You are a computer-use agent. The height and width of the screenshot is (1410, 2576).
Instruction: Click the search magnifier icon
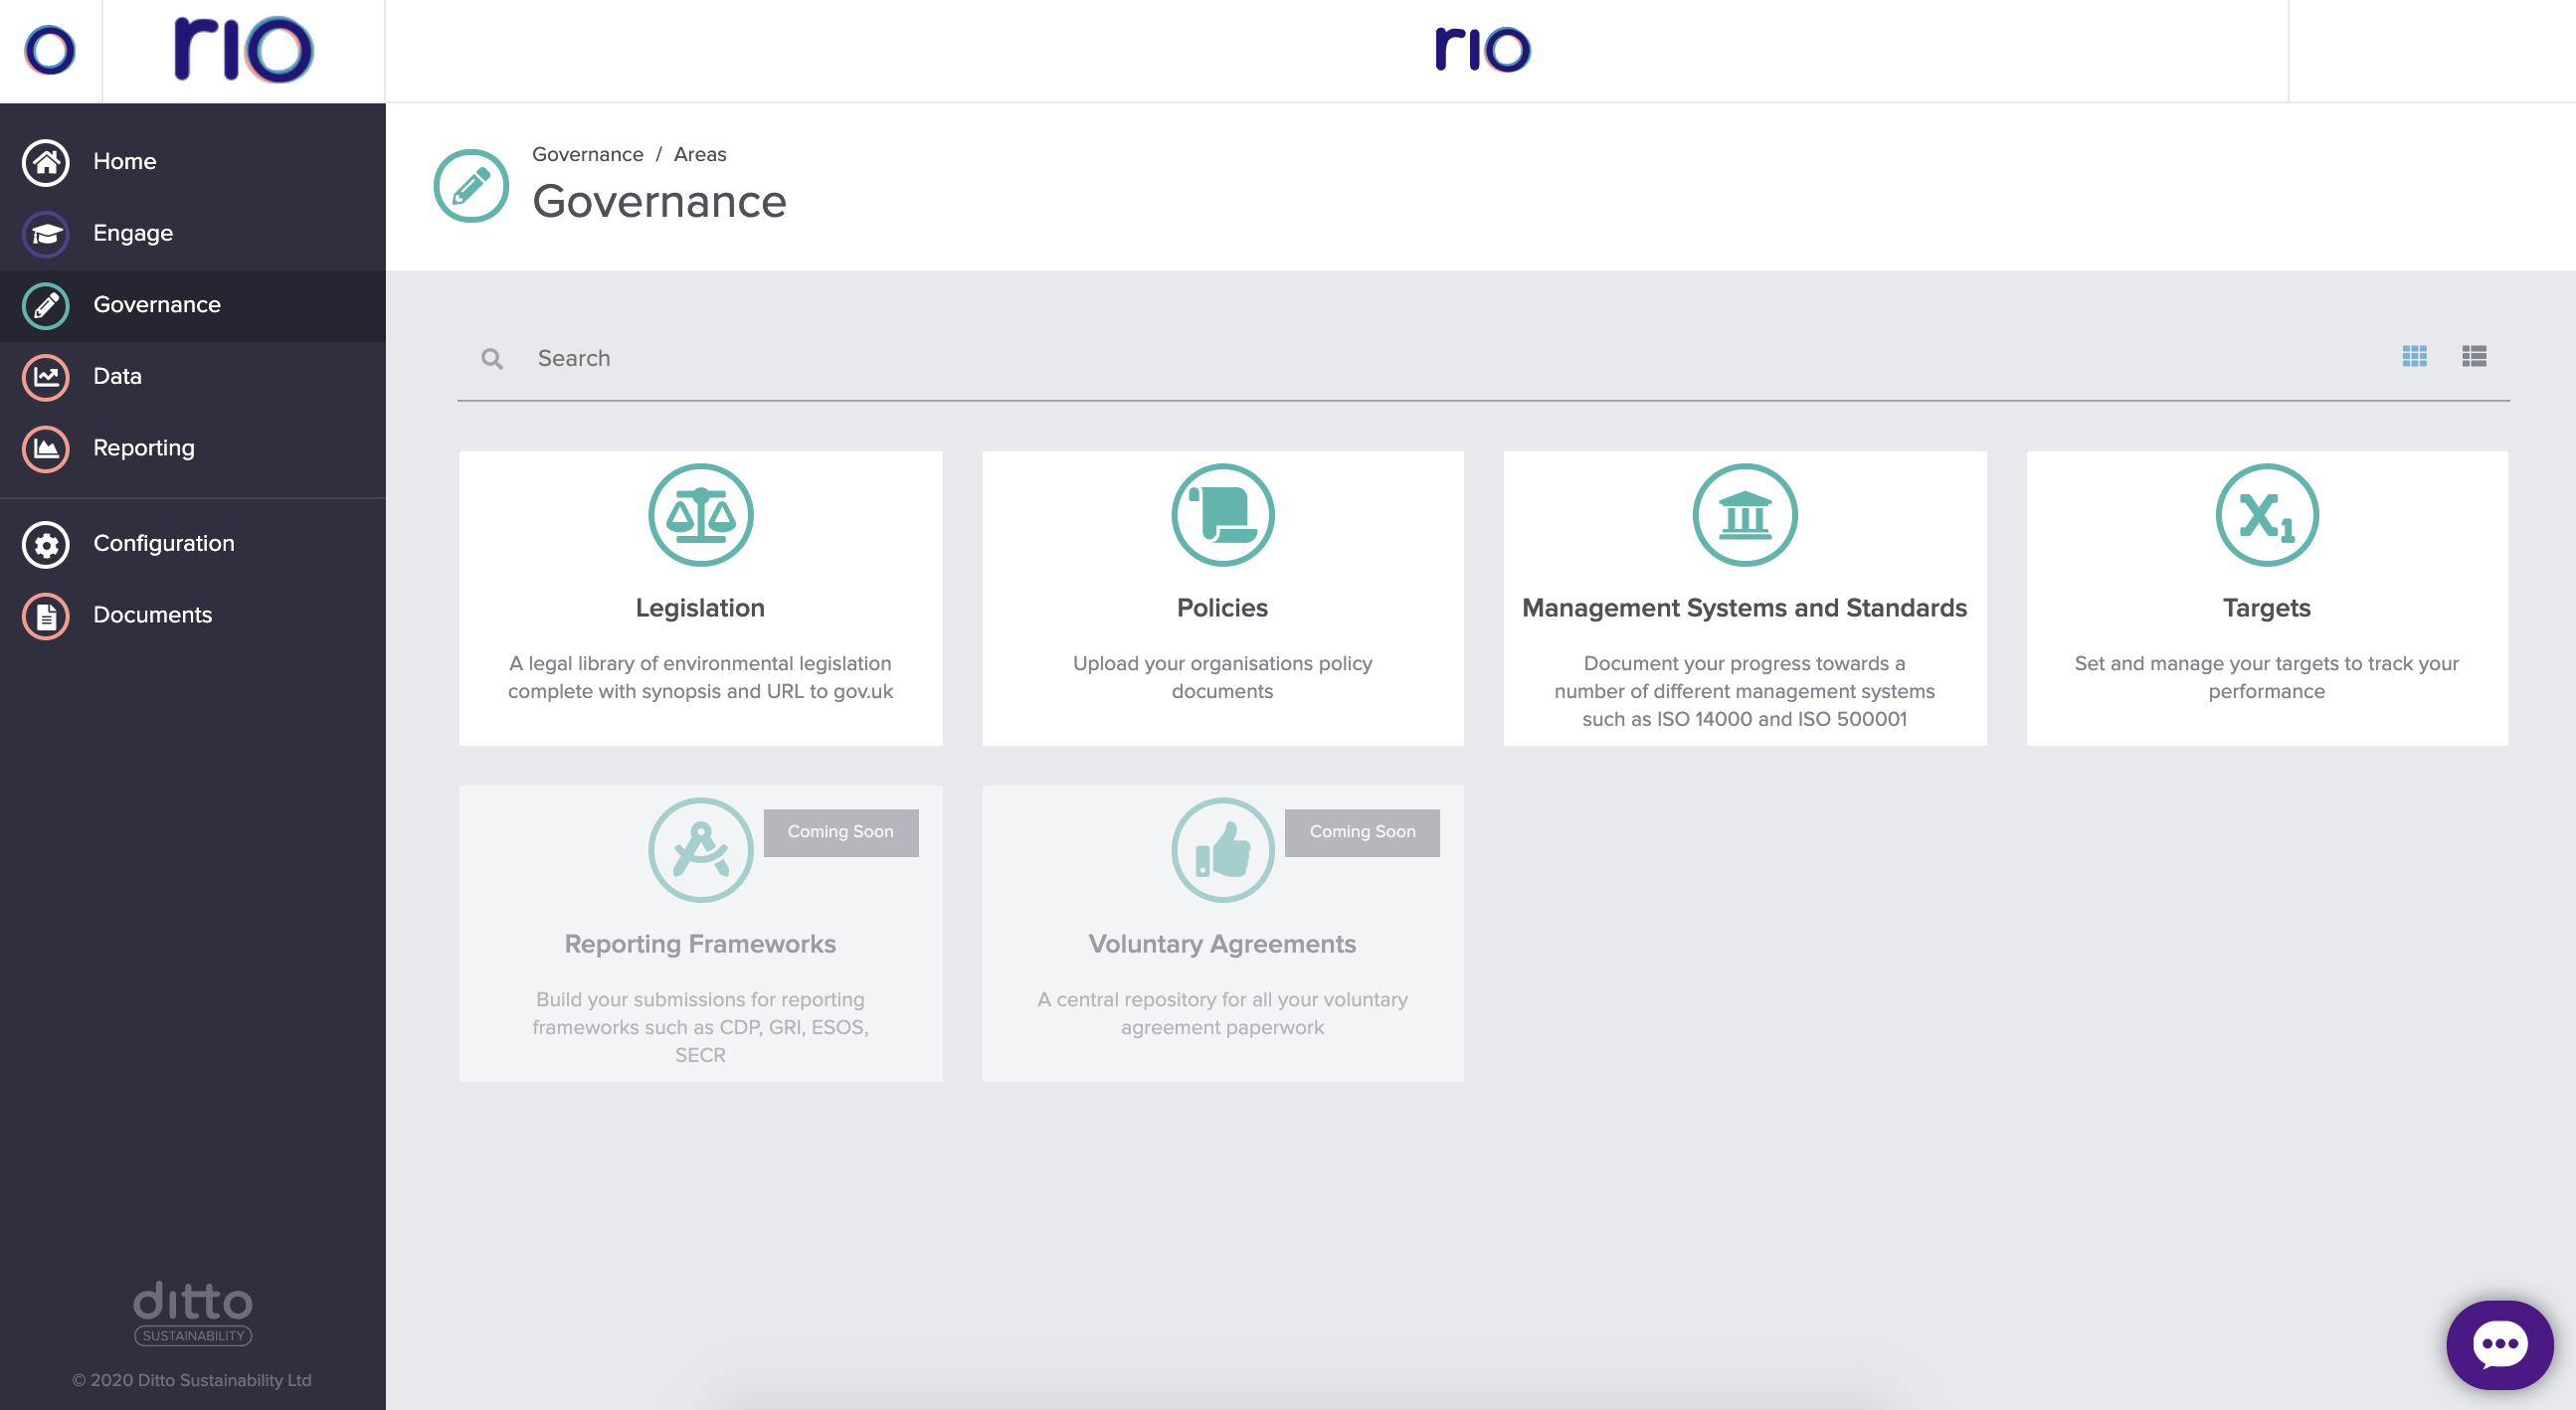(492, 358)
